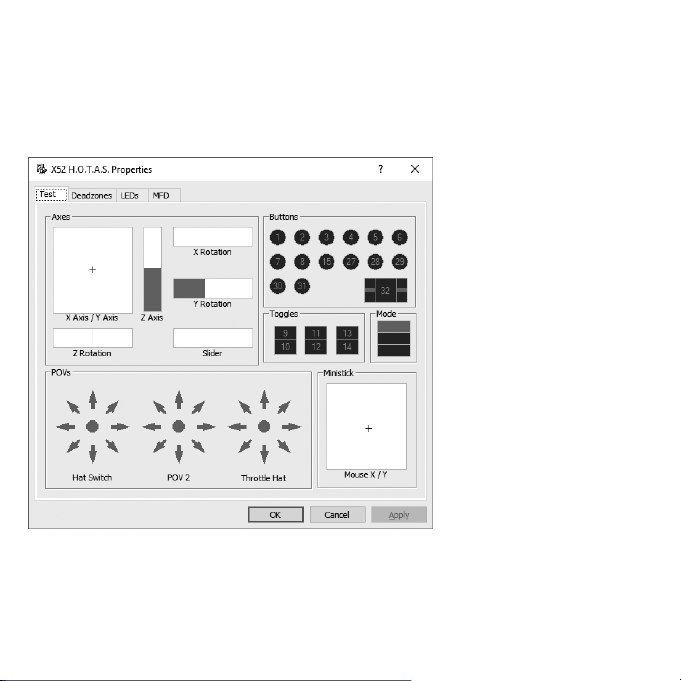Open the Deadzones tab
Viewport: 681px width, 681px height.
92,195
